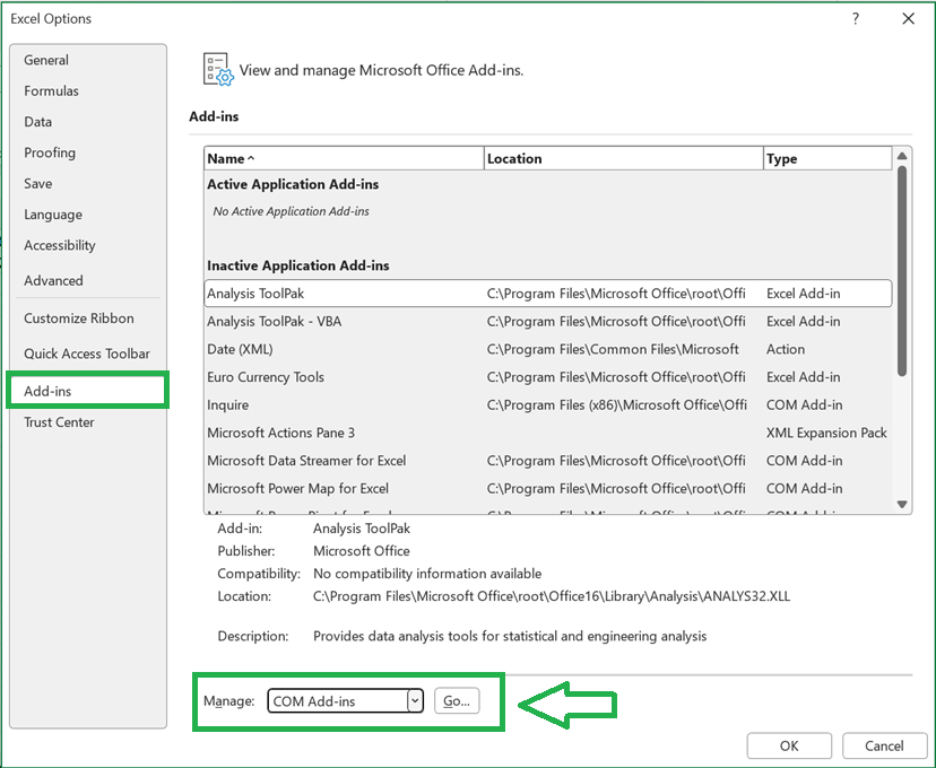This screenshot has height=768, width=936.
Task: Select the Inquire add-in row
Action: click(548, 405)
